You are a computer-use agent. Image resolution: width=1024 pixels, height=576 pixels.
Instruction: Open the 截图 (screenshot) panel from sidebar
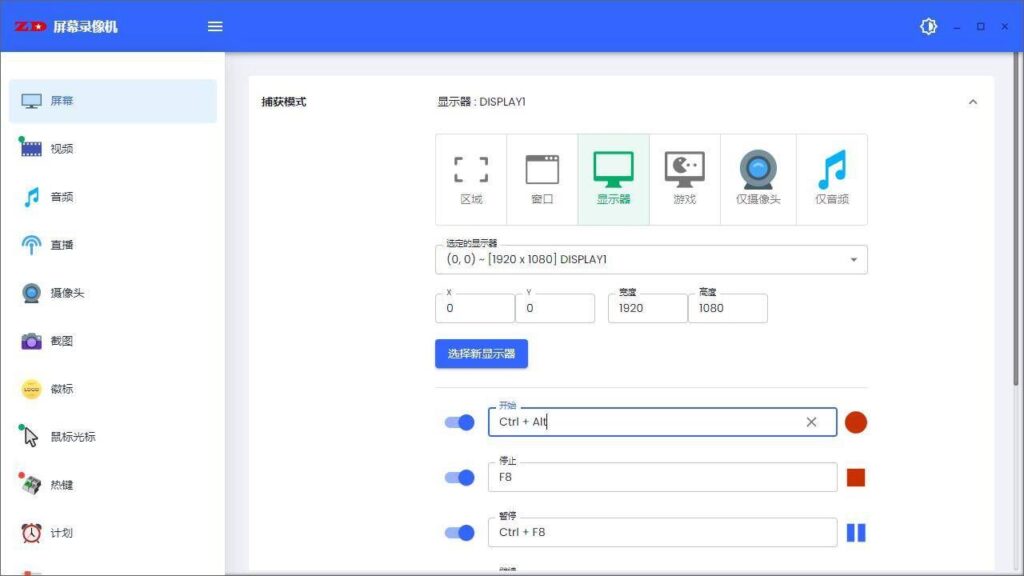click(x=58, y=340)
